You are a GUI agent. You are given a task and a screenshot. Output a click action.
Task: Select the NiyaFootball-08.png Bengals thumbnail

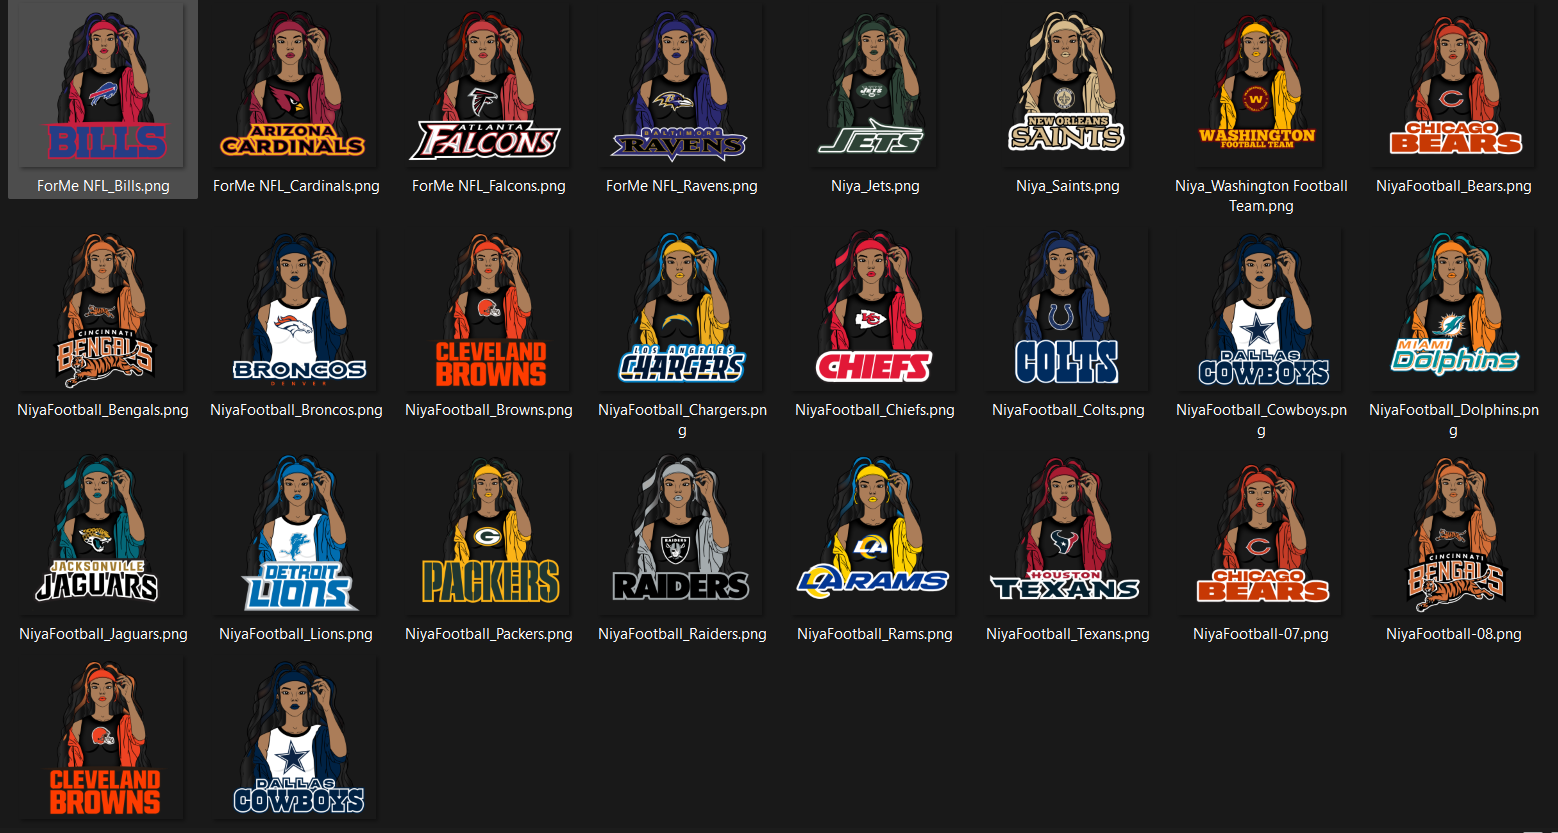coord(1453,536)
